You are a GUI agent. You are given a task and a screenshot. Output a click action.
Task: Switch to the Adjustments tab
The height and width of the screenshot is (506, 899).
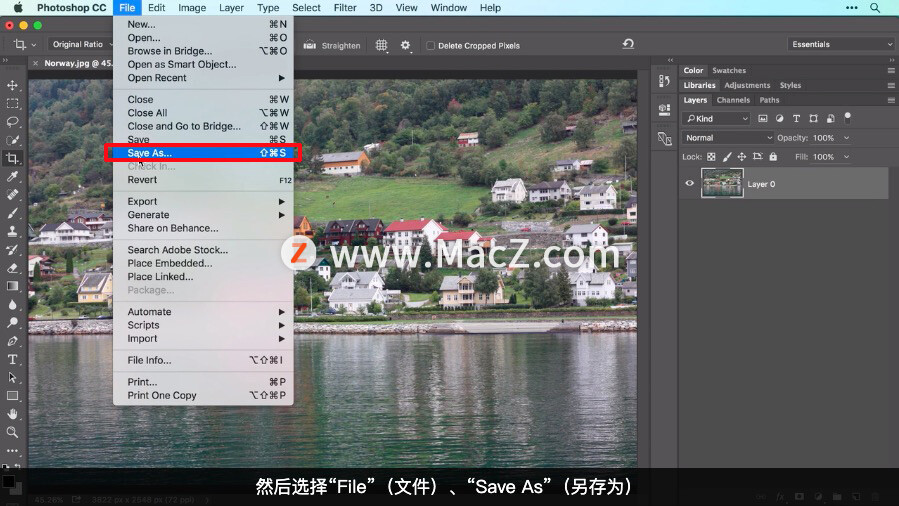[x=747, y=85]
